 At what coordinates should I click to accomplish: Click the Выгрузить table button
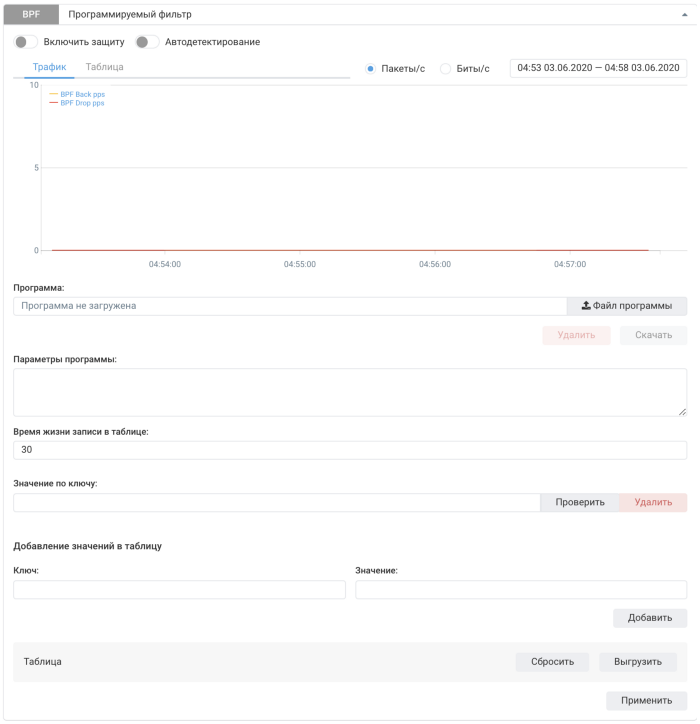coord(638,662)
